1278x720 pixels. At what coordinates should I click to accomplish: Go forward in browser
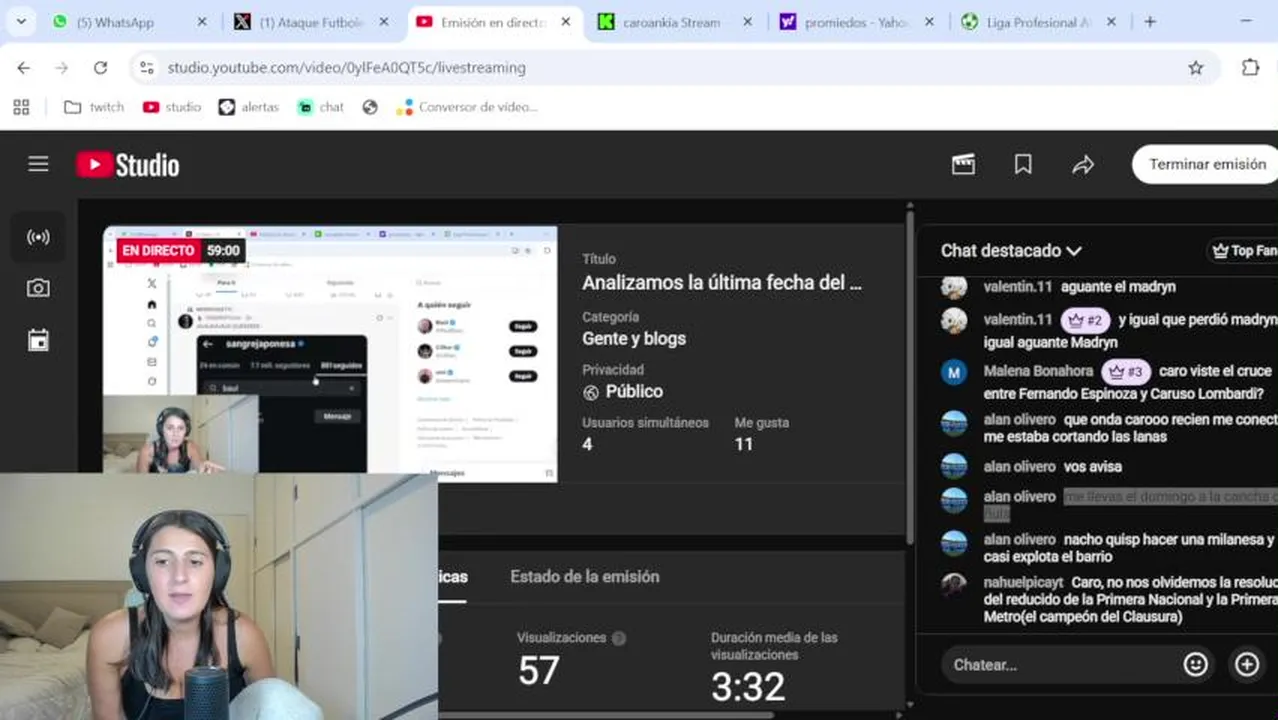(62, 68)
